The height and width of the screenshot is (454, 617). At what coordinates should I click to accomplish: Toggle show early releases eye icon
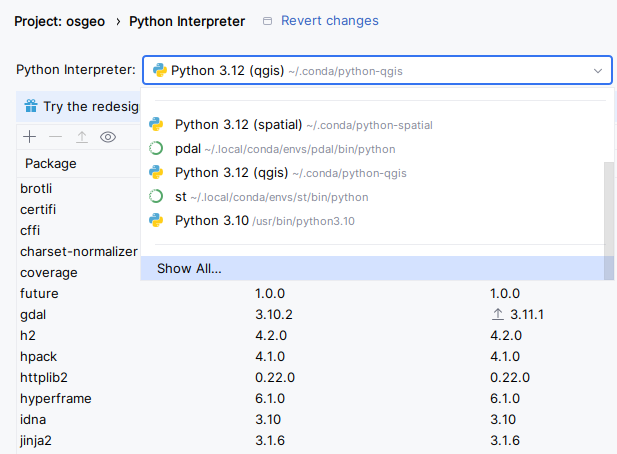click(108, 137)
